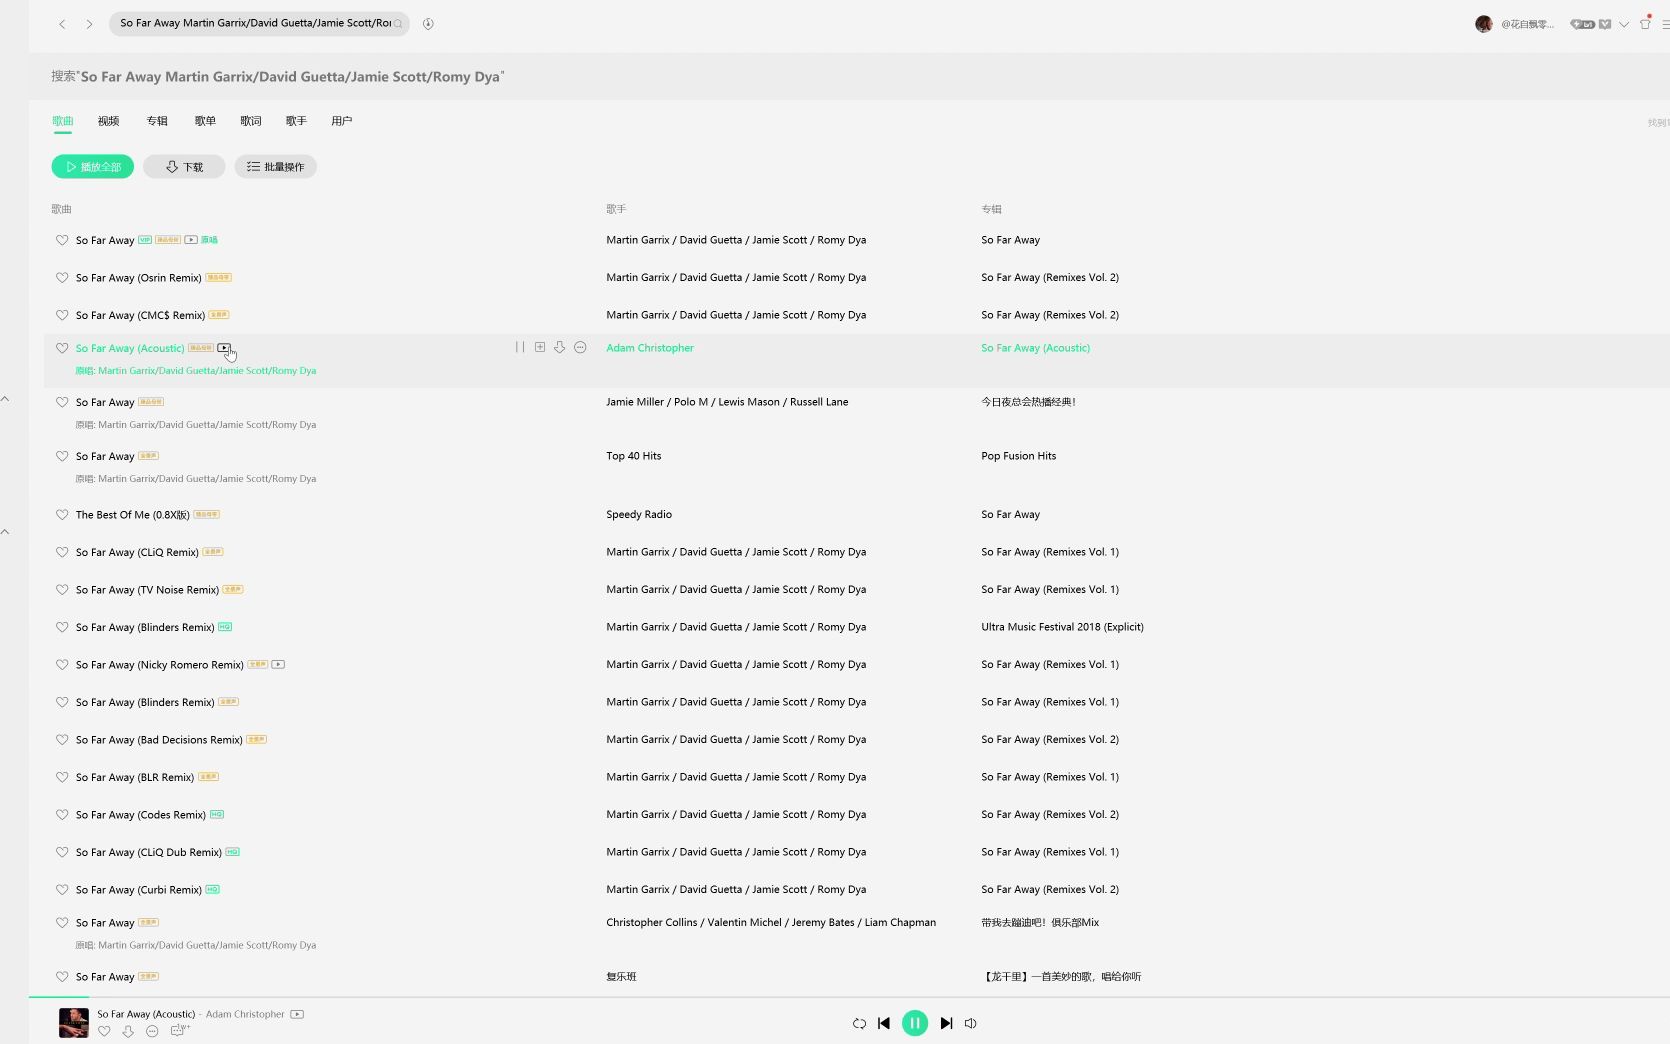Like So Far Away (CMC$ Remix)
This screenshot has height=1044, width=1670.
point(62,315)
